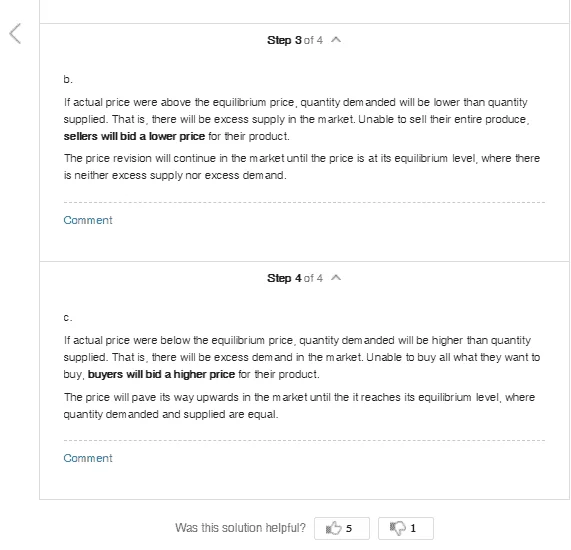Open Comment link under Step 4
The image size is (571, 550).
(x=88, y=458)
